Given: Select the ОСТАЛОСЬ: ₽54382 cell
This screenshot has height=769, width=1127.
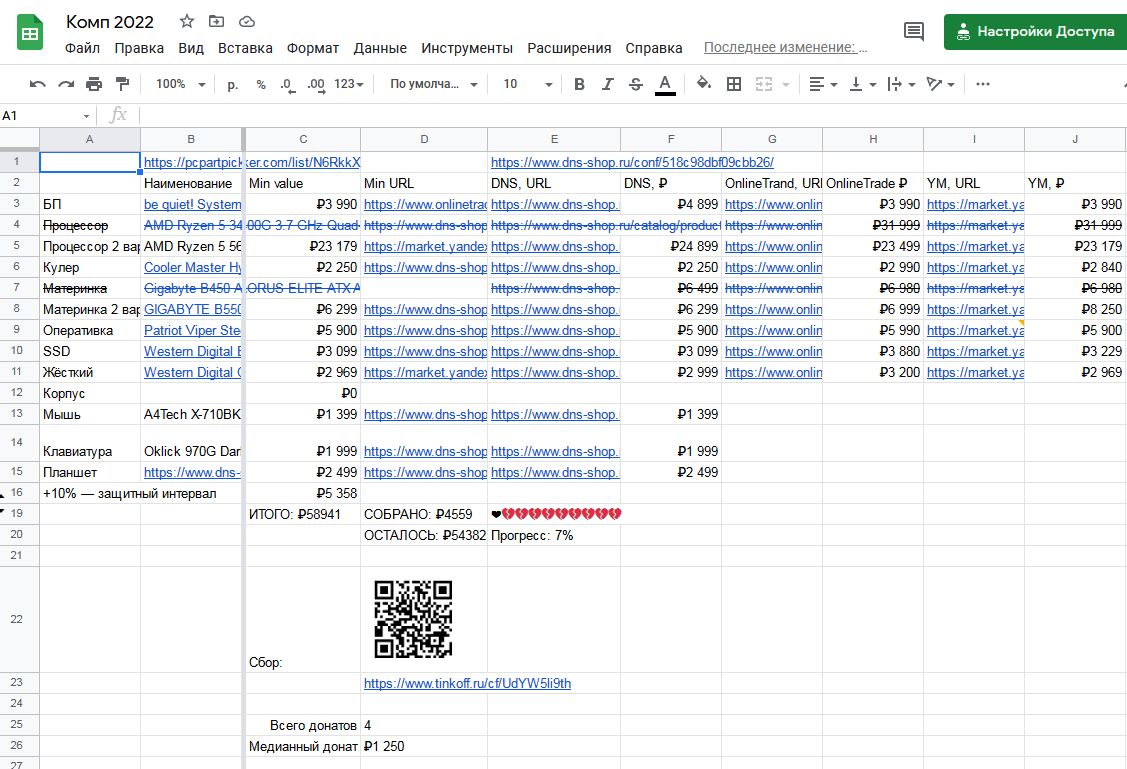Looking at the screenshot, I should click(x=424, y=535).
